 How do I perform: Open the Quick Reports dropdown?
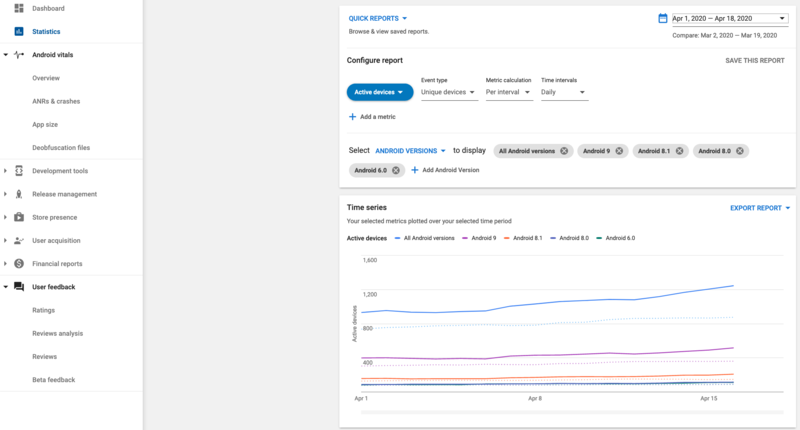(x=378, y=18)
